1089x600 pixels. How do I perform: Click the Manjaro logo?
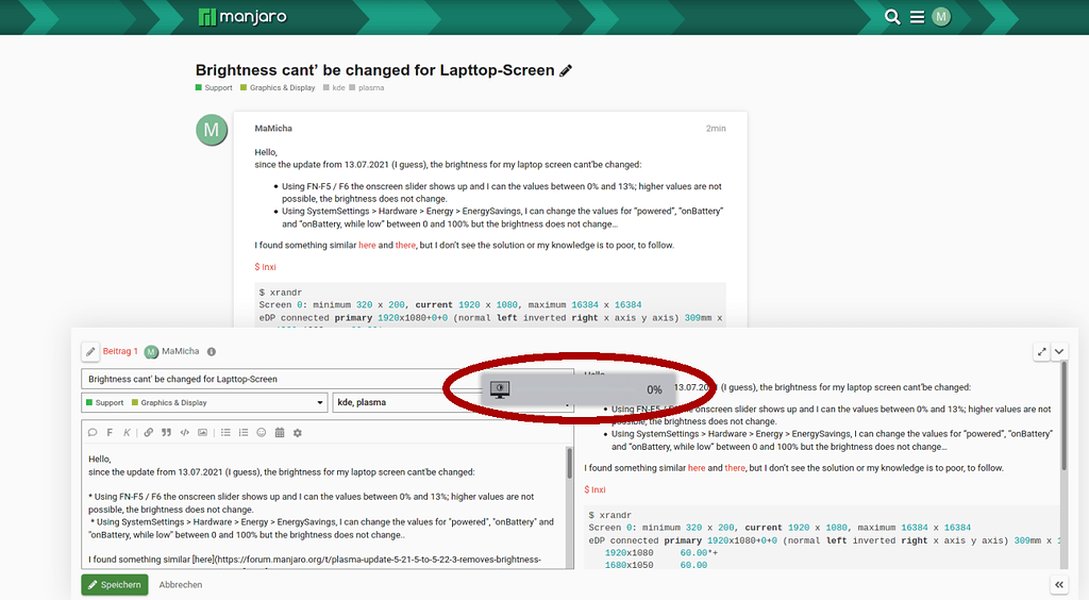242,17
